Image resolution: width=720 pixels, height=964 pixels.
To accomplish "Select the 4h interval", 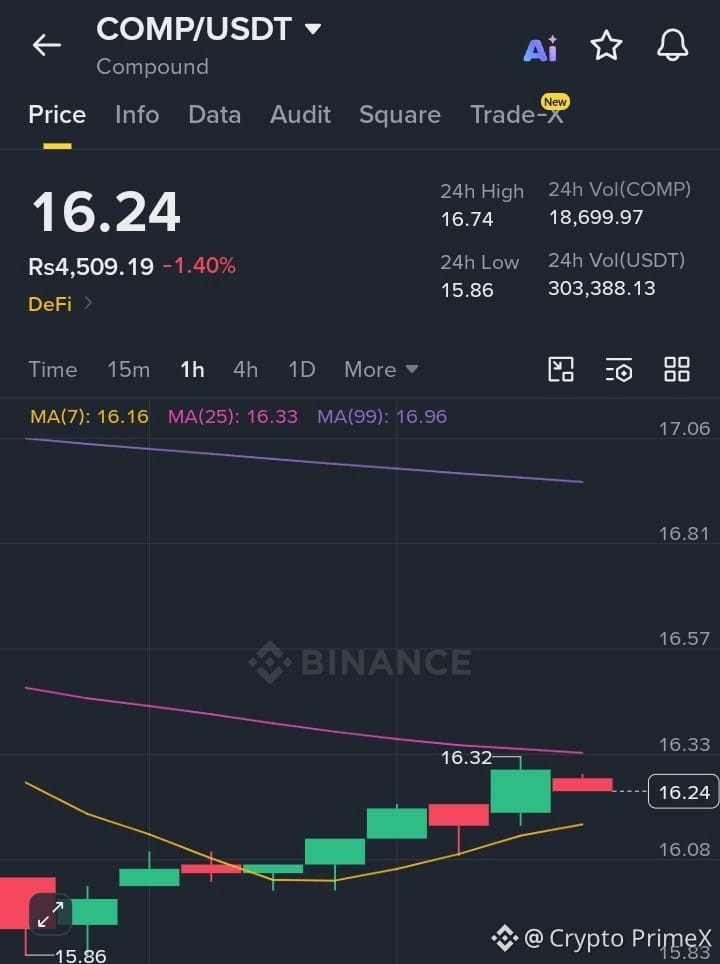I will coord(245,369).
